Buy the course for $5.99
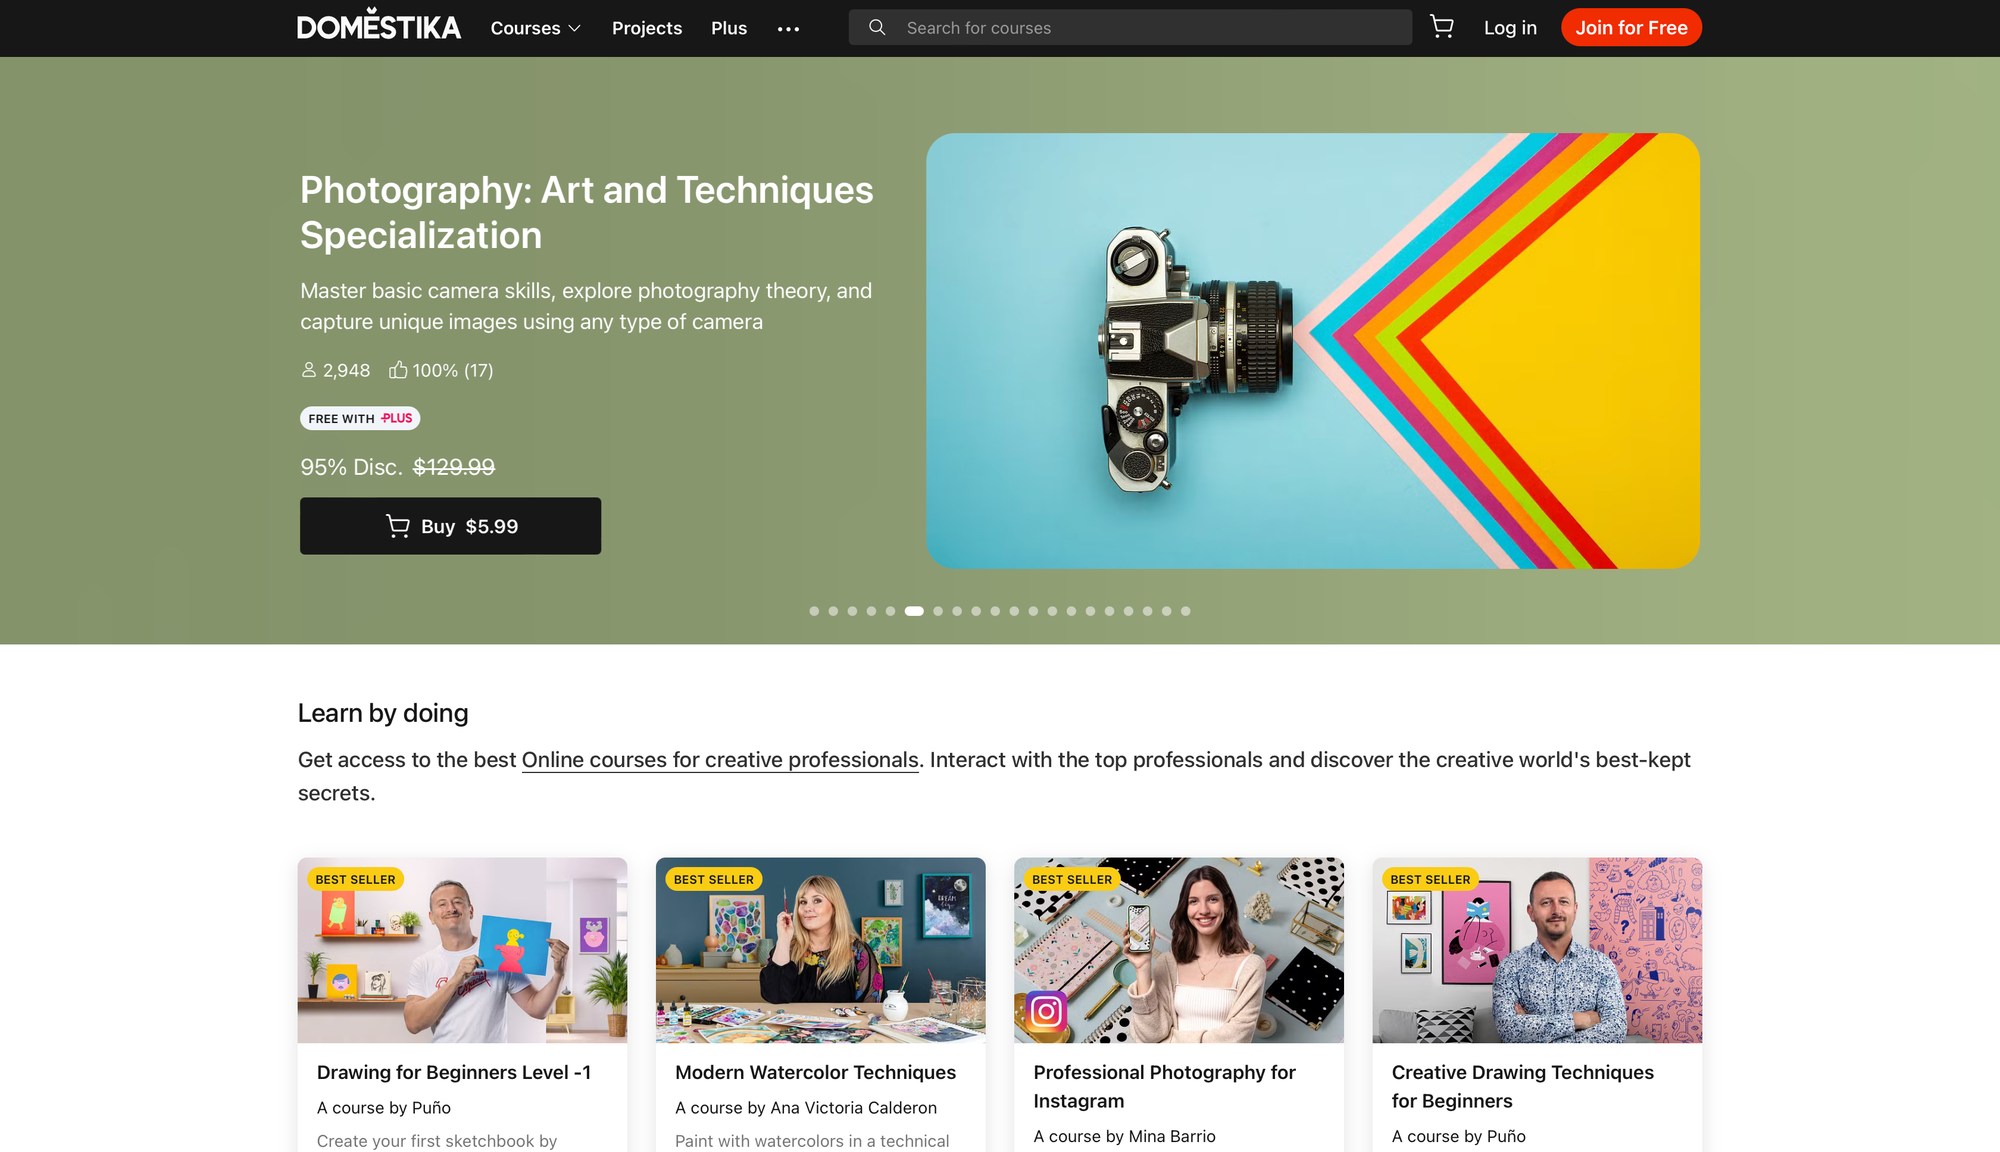Screen dimensions: 2000x1152 [450, 526]
